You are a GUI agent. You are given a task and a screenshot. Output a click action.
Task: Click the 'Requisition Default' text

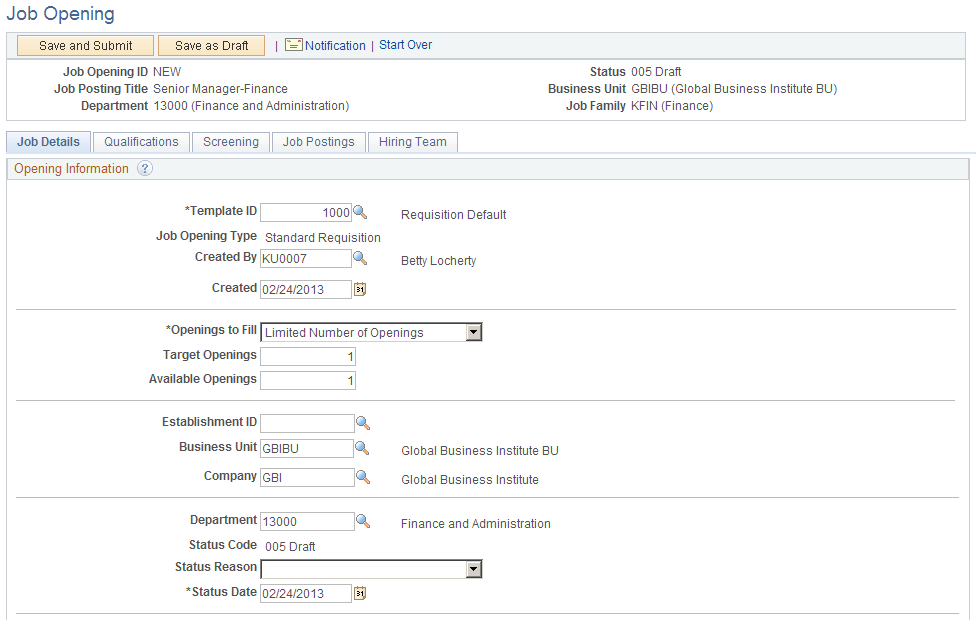pyautogui.click(x=453, y=215)
